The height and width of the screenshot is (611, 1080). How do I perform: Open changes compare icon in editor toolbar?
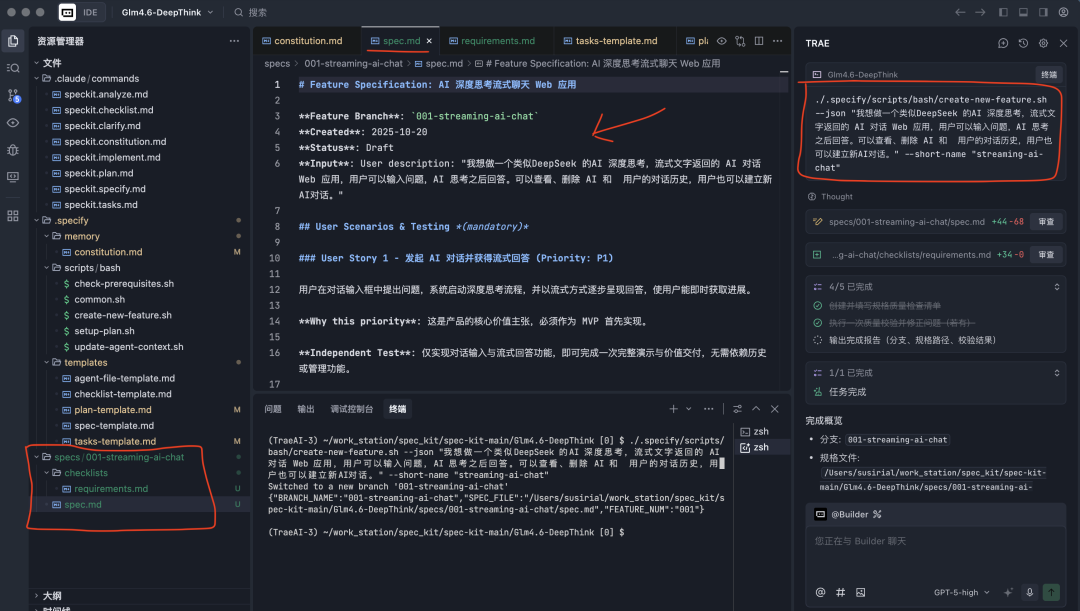(x=740, y=41)
